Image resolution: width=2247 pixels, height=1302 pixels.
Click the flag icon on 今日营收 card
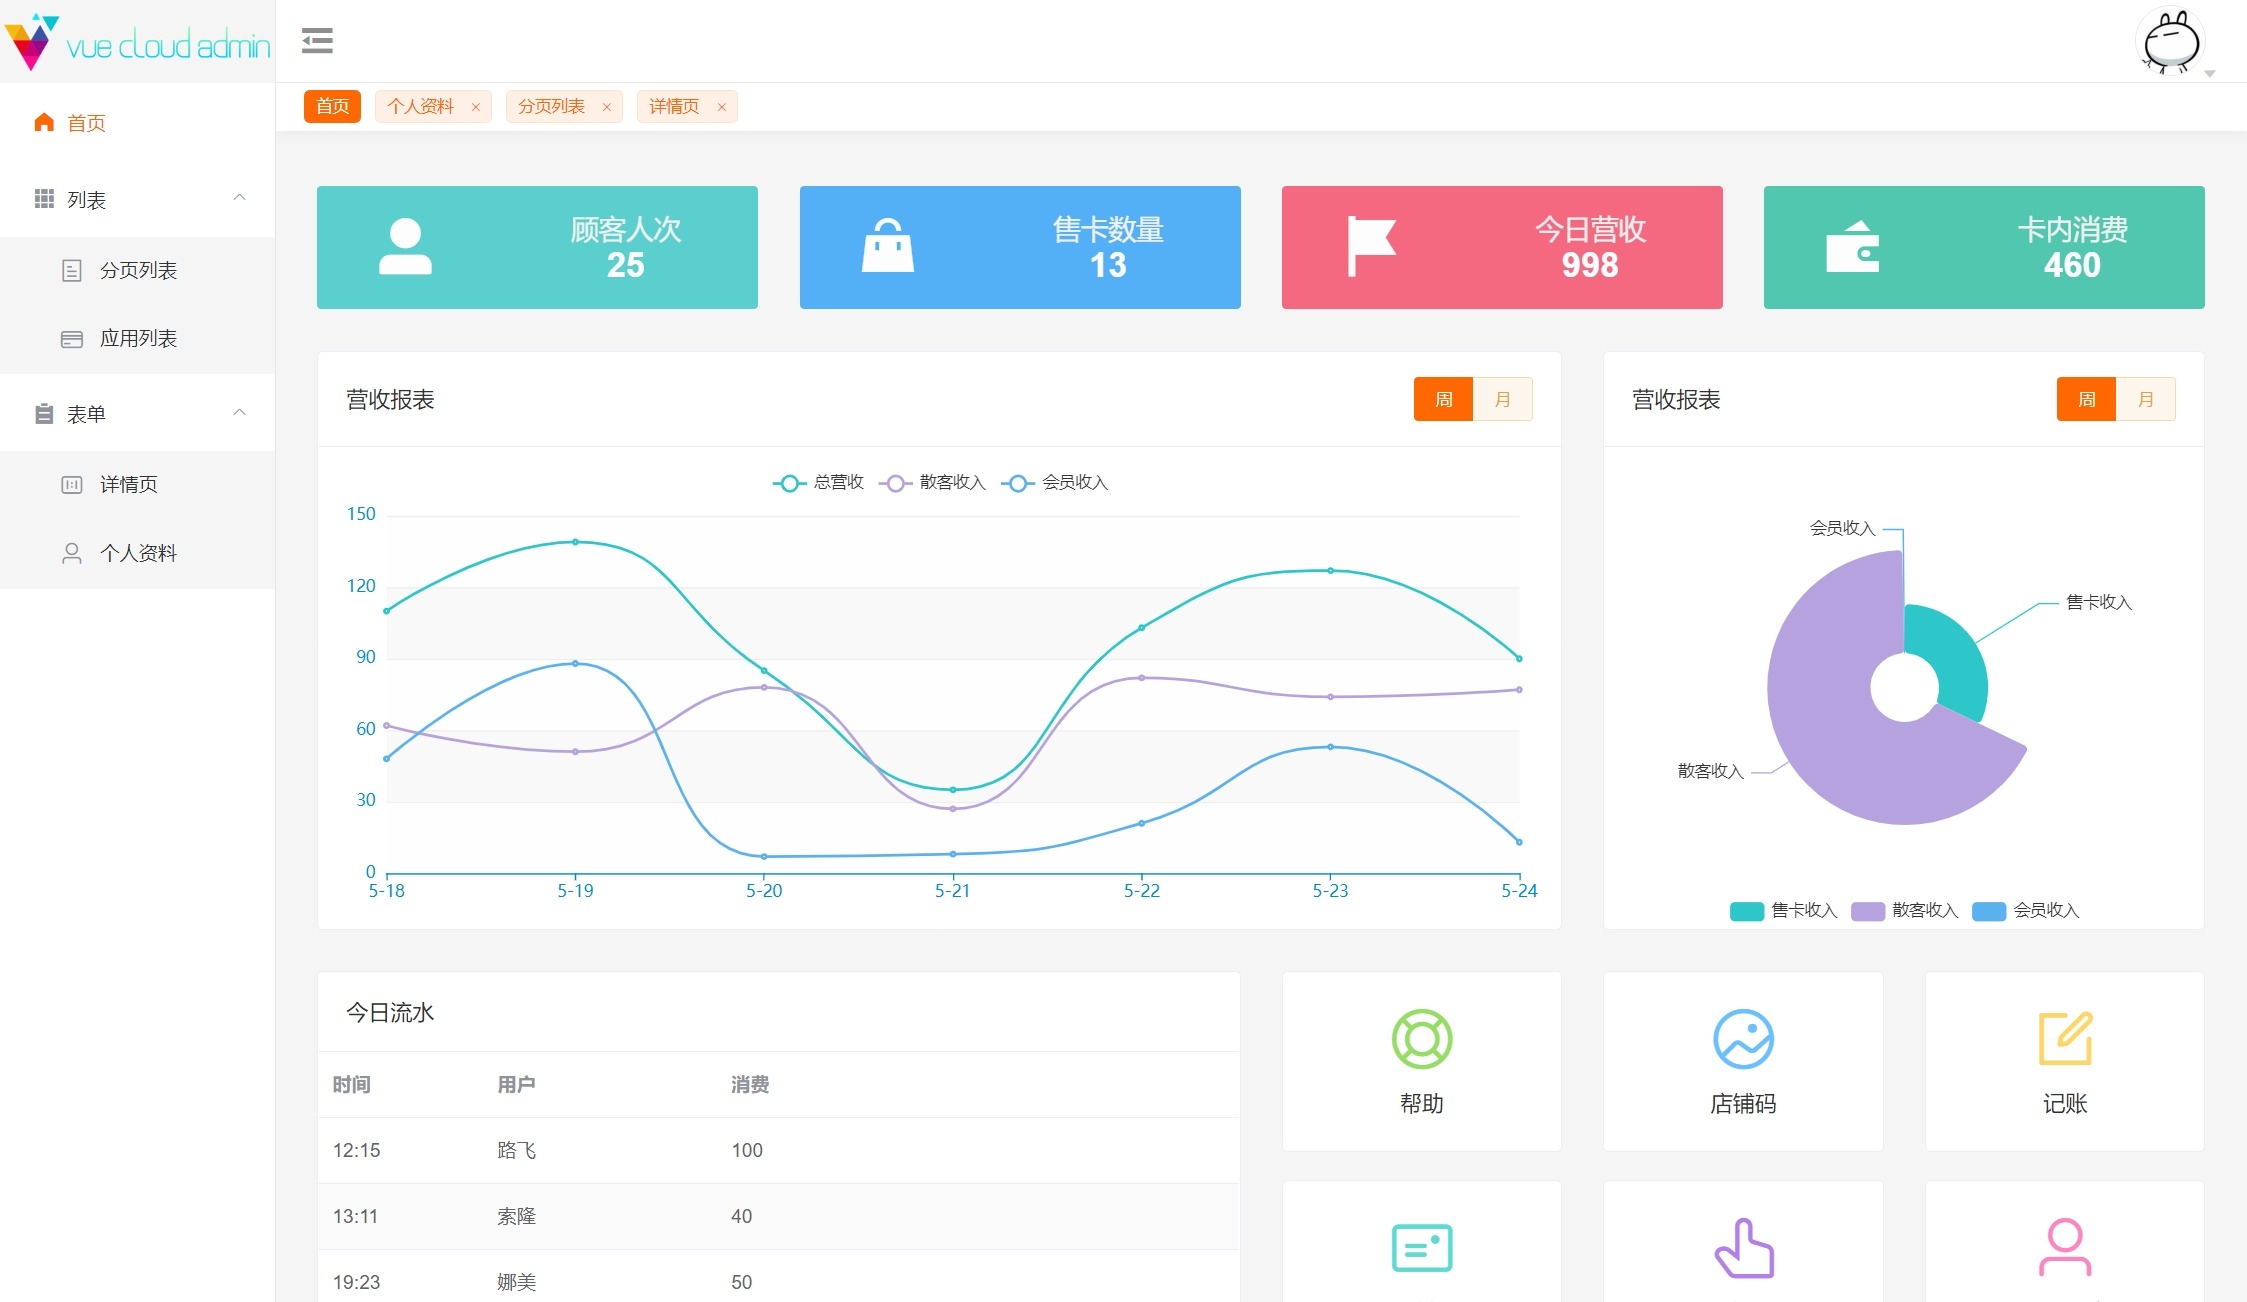point(1370,246)
